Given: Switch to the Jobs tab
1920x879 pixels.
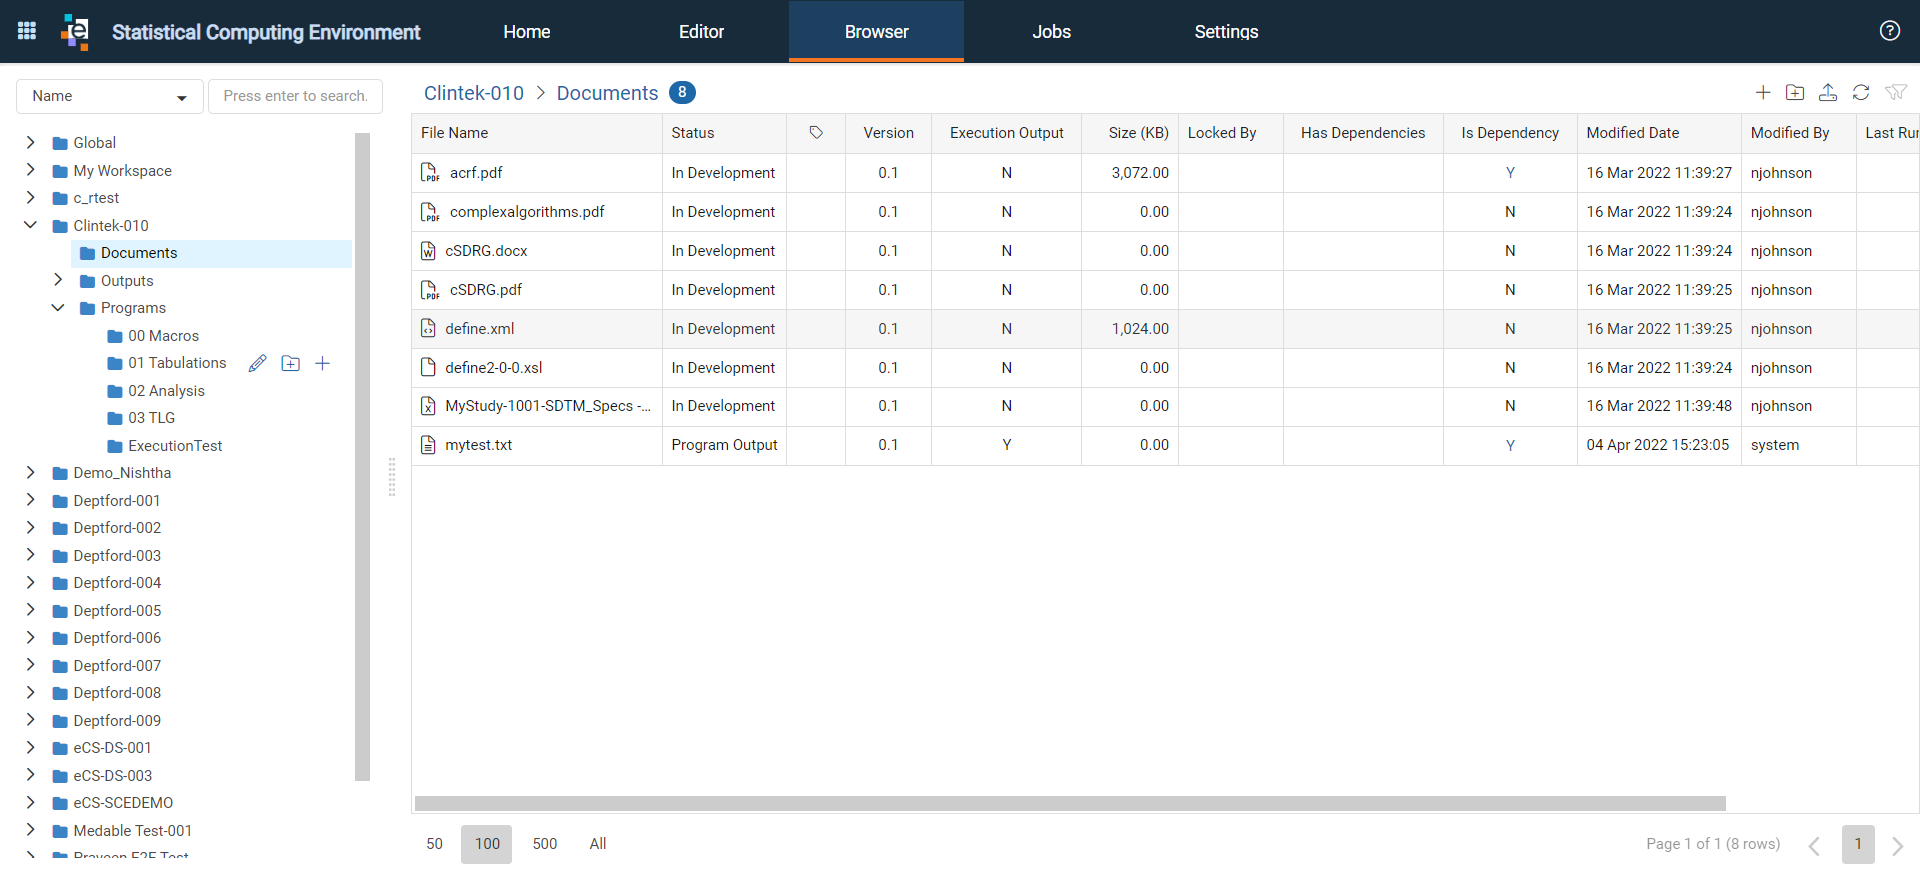Looking at the screenshot, I should click(x=1051, y=32).
